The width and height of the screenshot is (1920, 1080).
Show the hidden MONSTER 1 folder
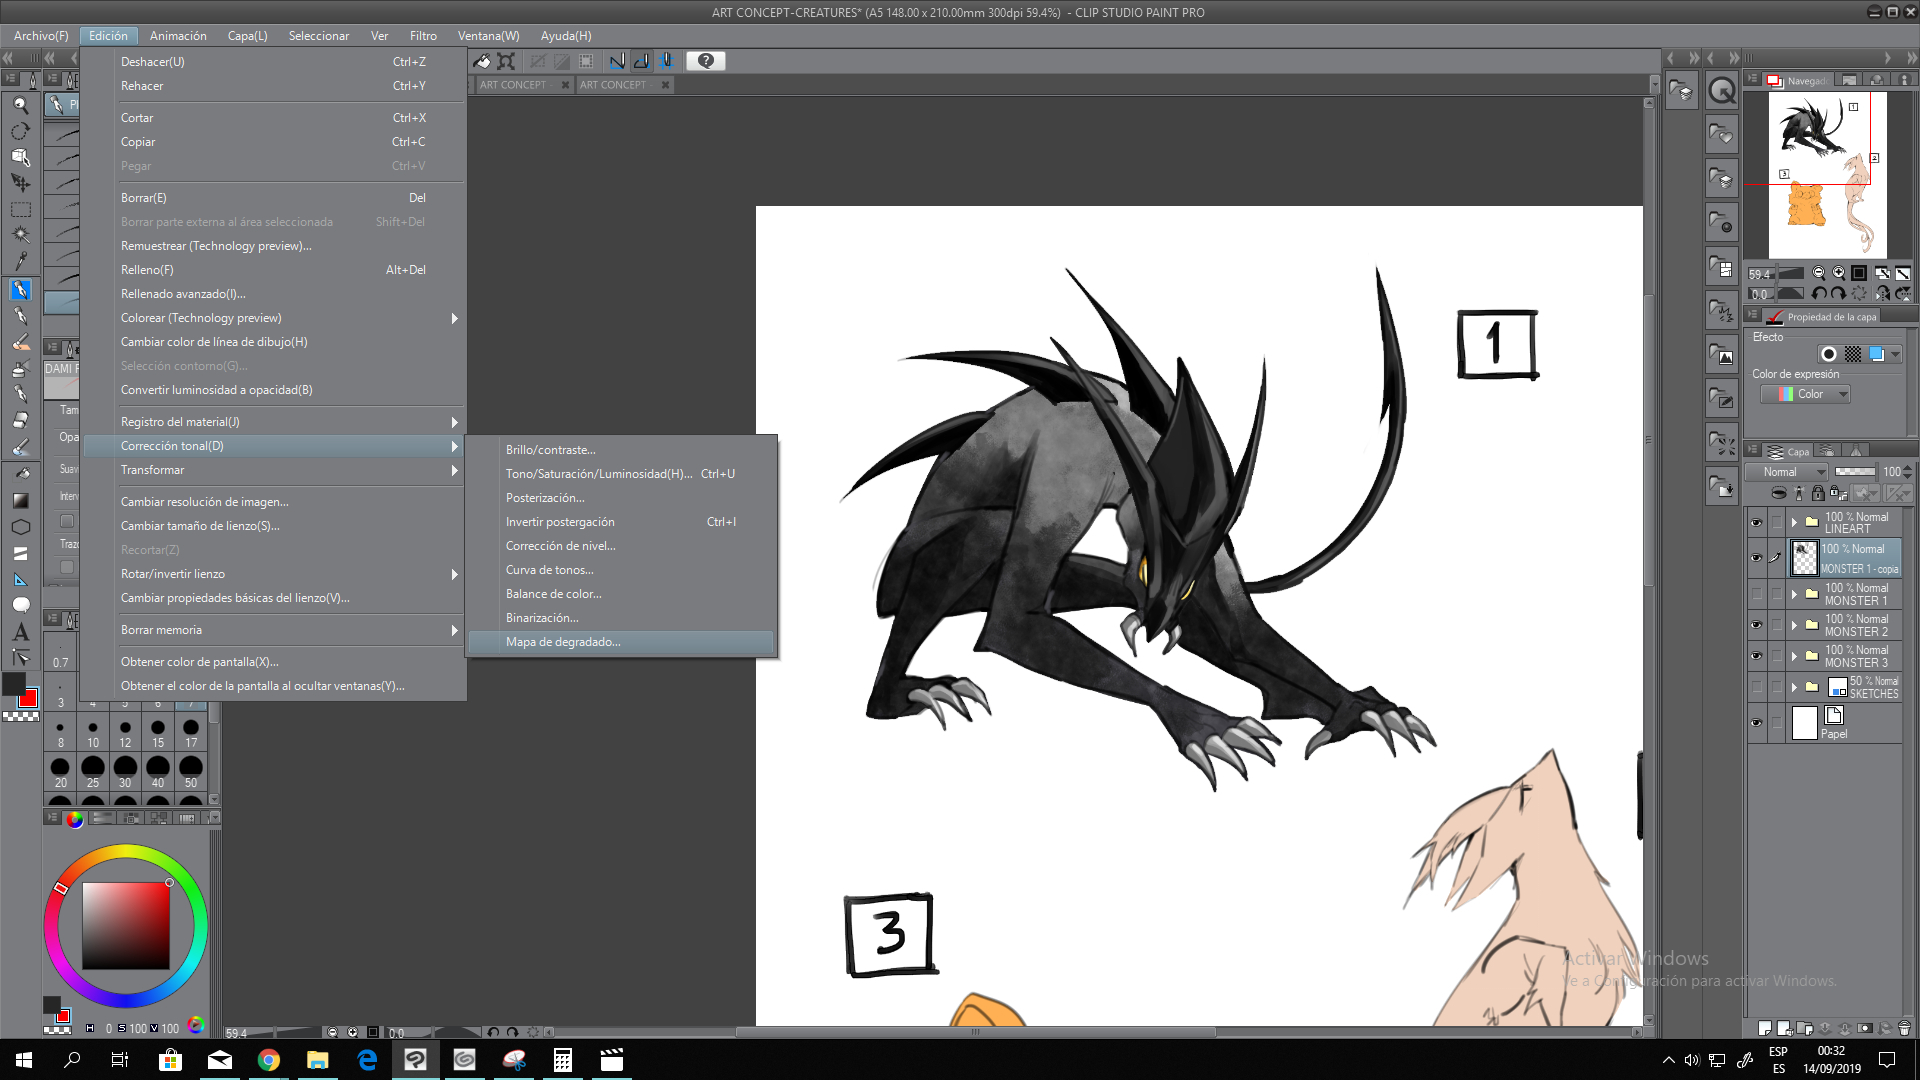[1756, 594]
